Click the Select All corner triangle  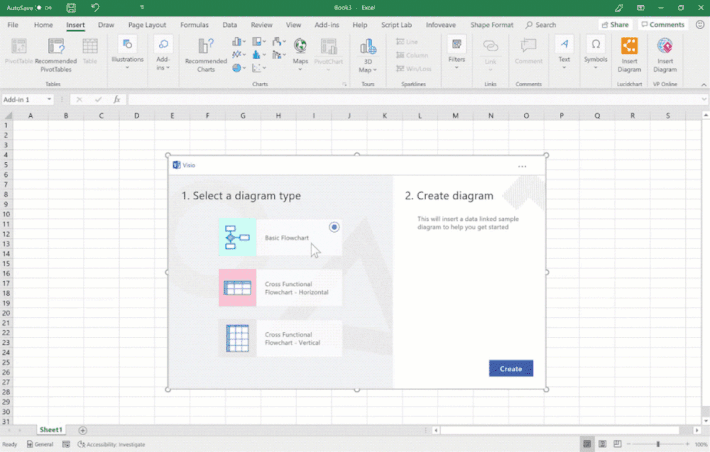pos(8,115)
